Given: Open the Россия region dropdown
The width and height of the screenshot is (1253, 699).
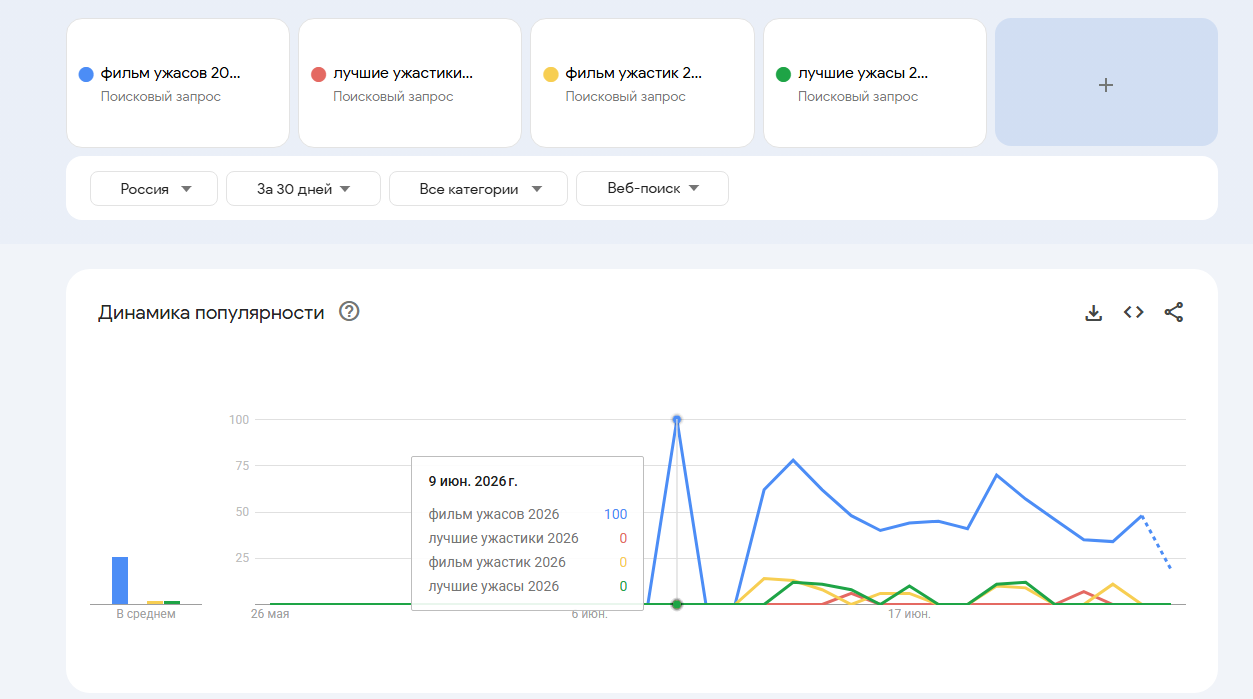Looking at the screenshot, I should tap(154, 188).
